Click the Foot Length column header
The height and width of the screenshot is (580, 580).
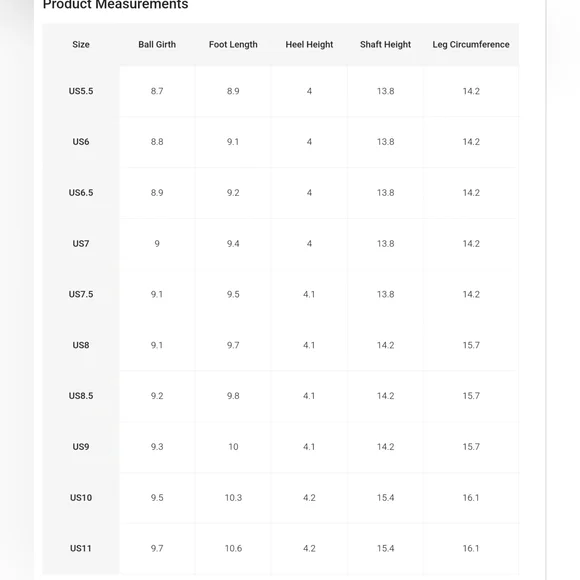233,44
